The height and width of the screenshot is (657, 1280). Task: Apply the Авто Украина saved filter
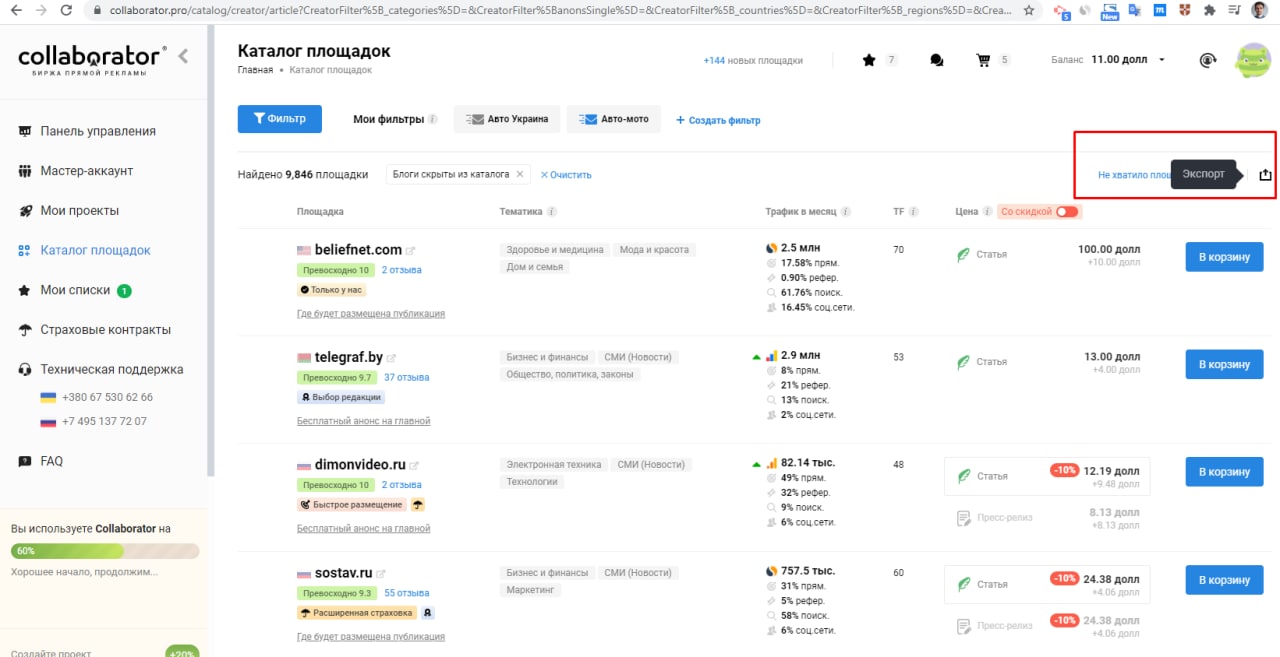(507, 119)
